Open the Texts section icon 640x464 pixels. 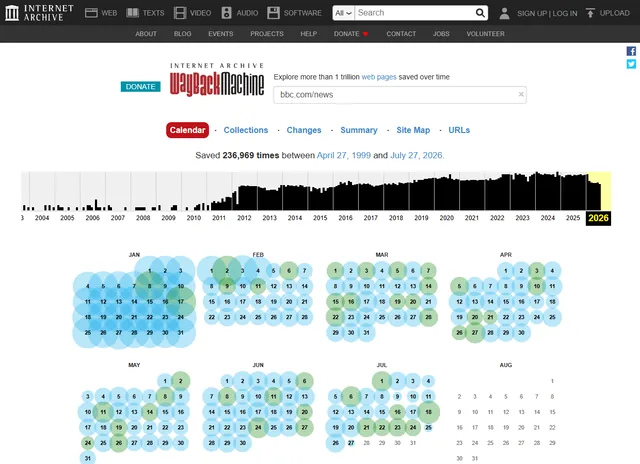132,13
